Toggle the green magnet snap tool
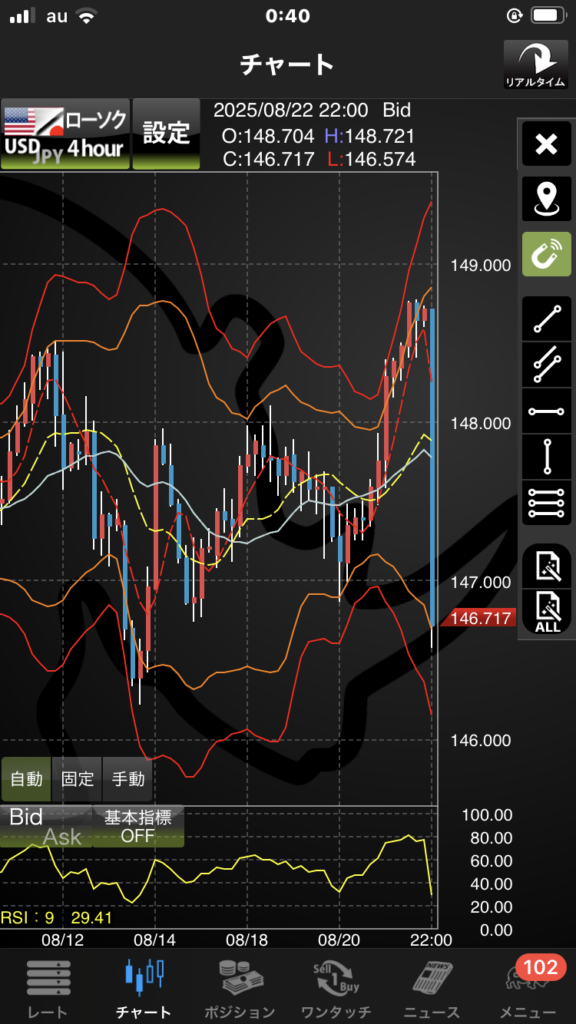 (x=546, y=253)
